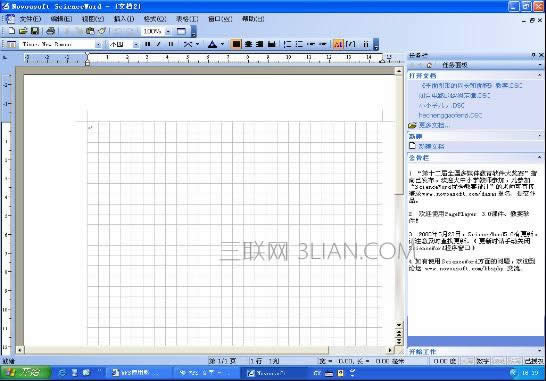The image size is (546, 381).
Task: Toggle the Italic formatting button
Action: tap(159, 44)
